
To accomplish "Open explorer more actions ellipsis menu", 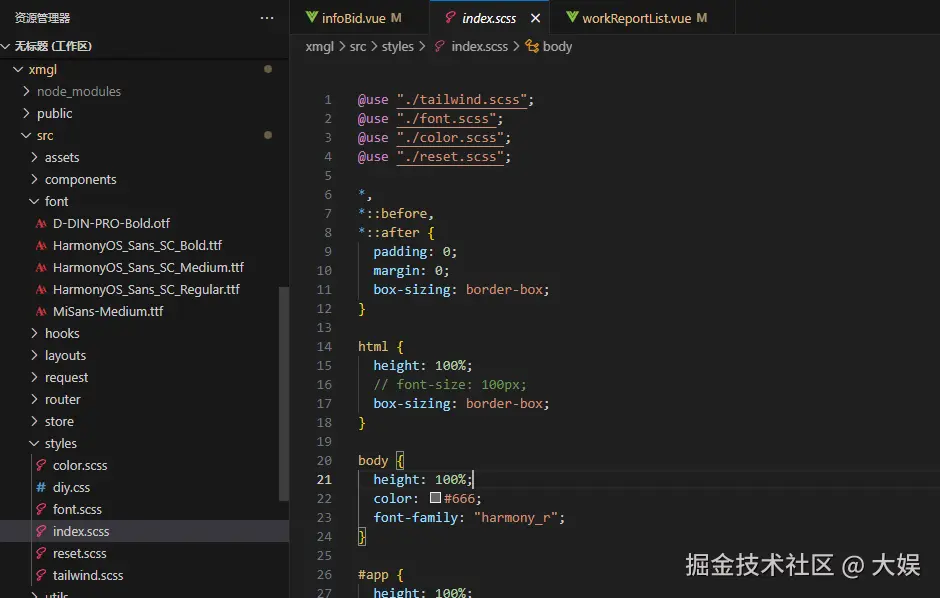I will pos(267,18).
